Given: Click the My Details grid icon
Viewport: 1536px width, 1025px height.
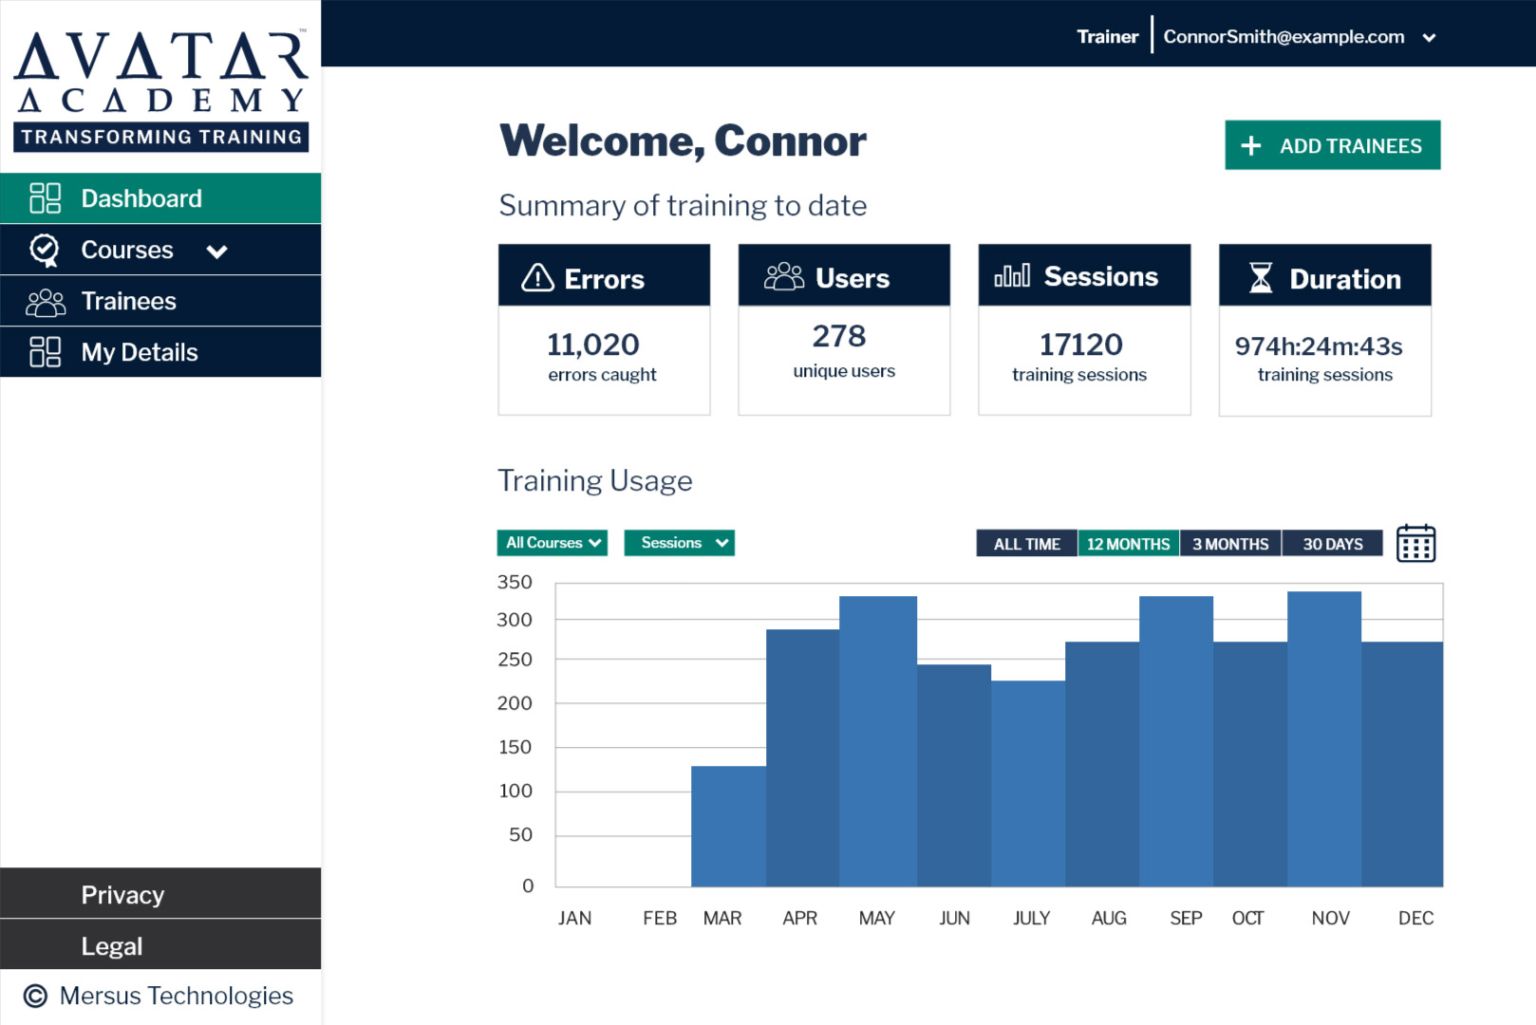Looking at the screenshot, I should tap(45, 352).
